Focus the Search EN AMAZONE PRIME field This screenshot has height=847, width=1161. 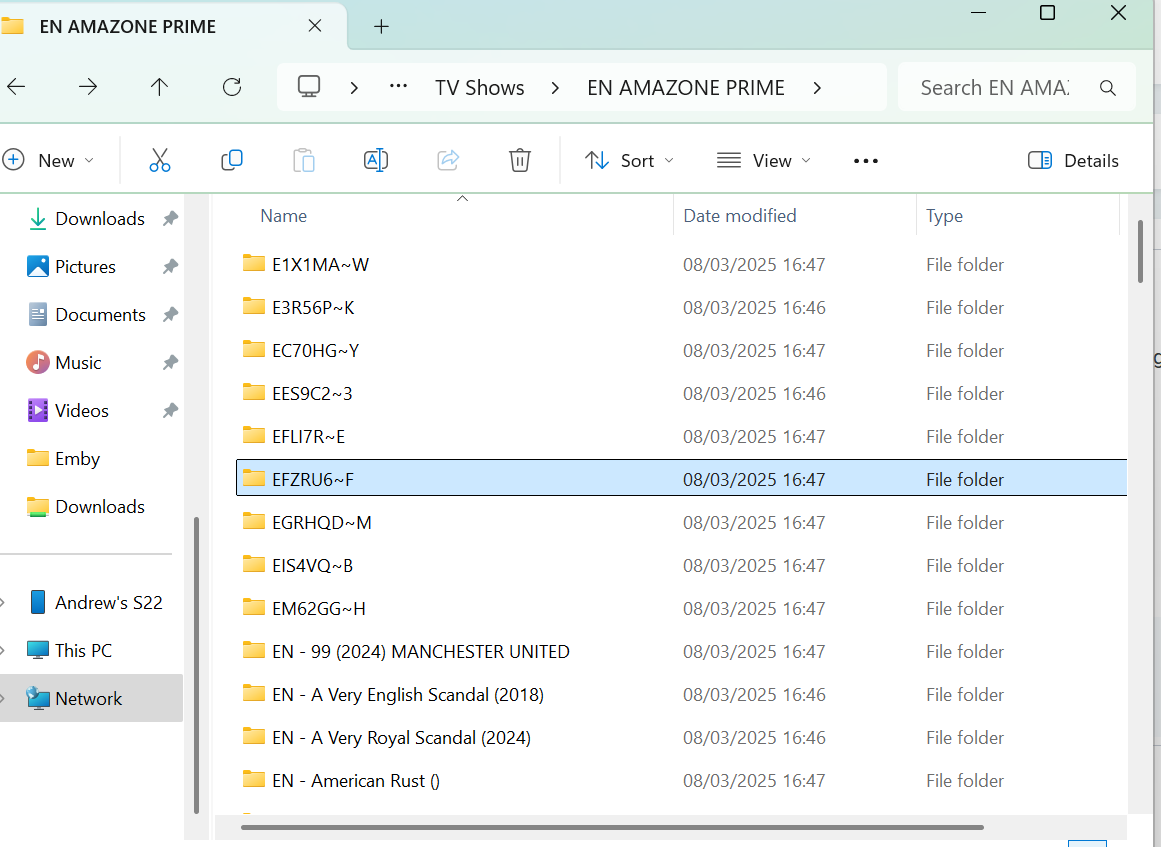pos(1017,87)
